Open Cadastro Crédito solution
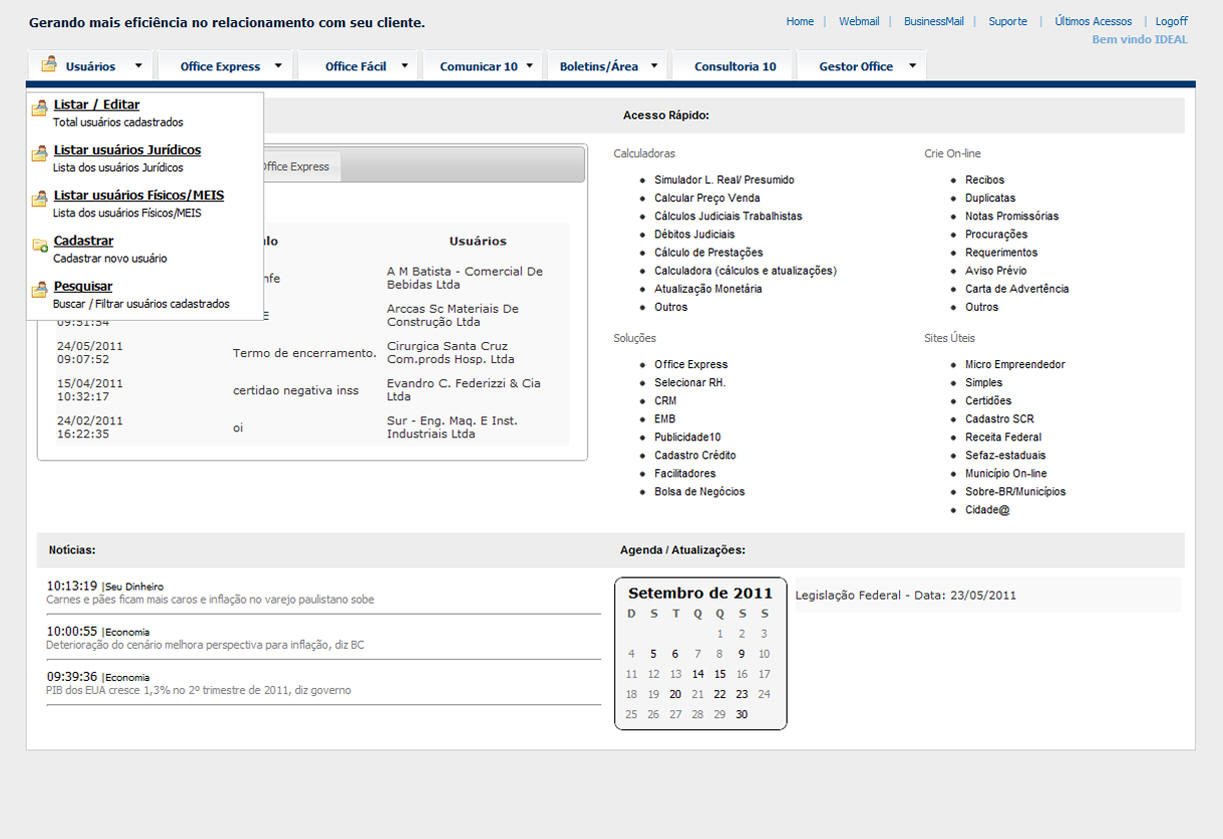Viewport: 1223px width, 839px height. tap(695, 455)
